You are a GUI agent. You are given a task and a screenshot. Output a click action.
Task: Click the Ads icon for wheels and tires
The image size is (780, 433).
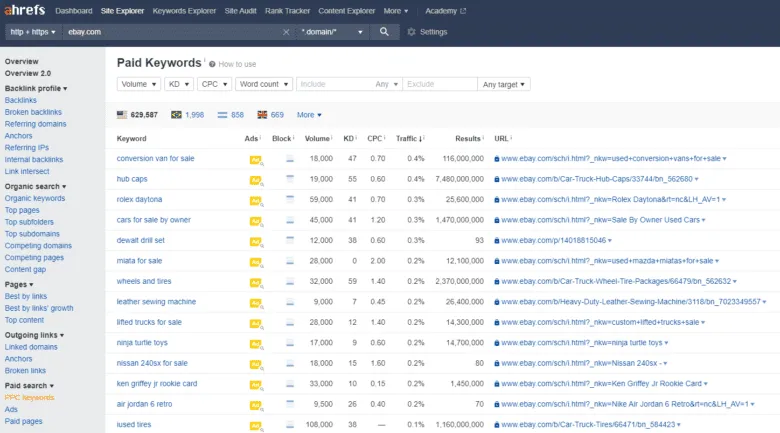click(256, 283)
